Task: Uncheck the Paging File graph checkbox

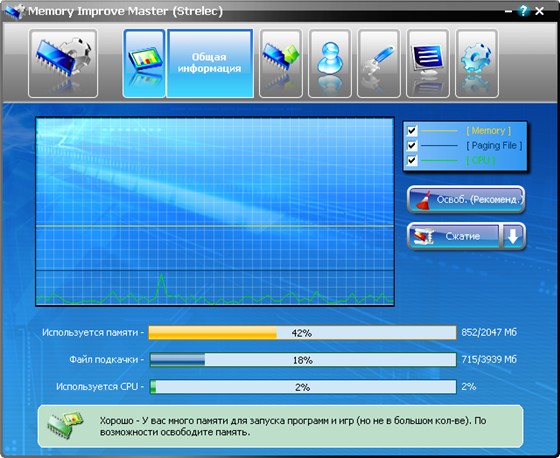Action: pyautogui.click(x=412, y=145)
